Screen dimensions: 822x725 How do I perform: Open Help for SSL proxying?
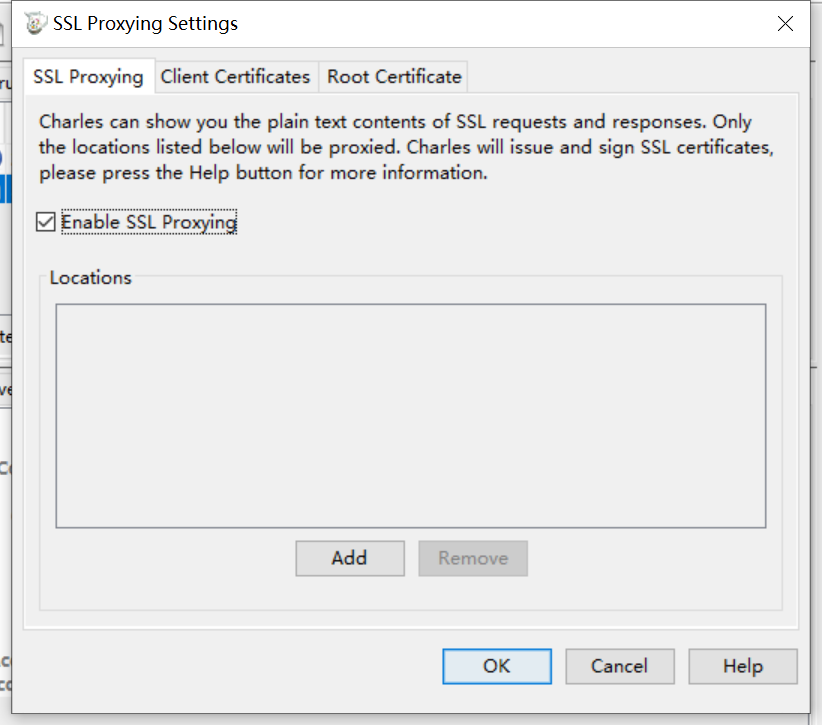click(743, 666)
